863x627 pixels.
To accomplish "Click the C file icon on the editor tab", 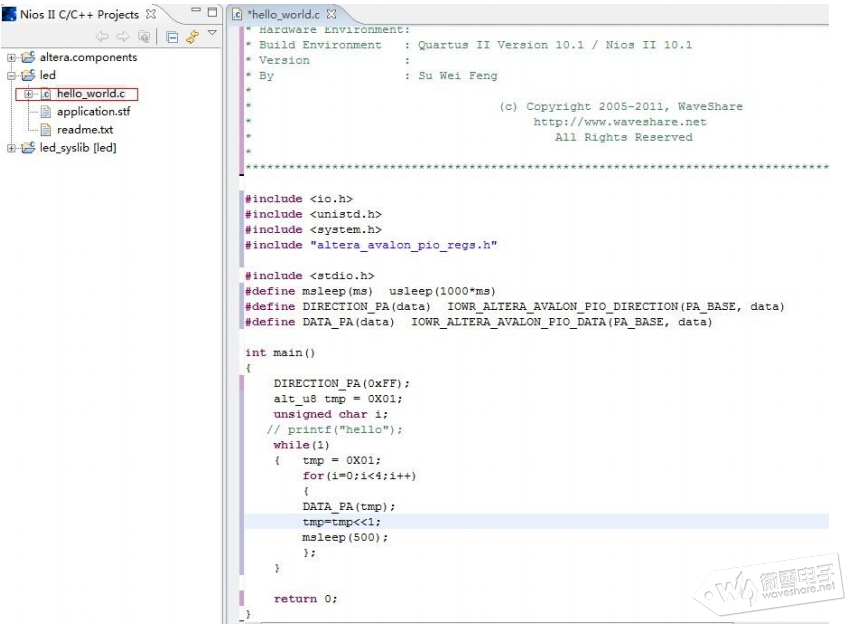I will click(x=237, y=14).
